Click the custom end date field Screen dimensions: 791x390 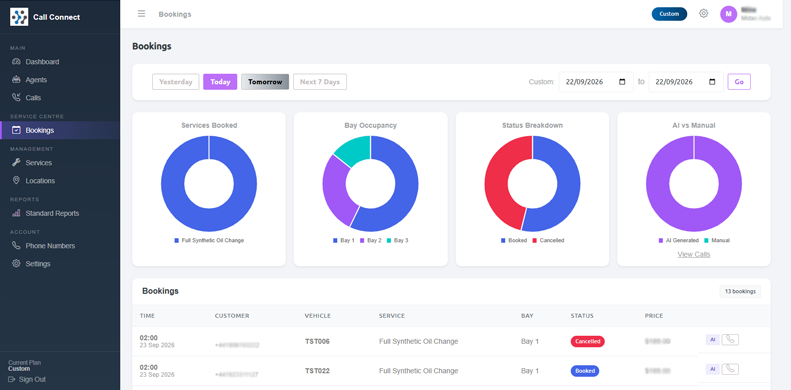click(686, 82)
